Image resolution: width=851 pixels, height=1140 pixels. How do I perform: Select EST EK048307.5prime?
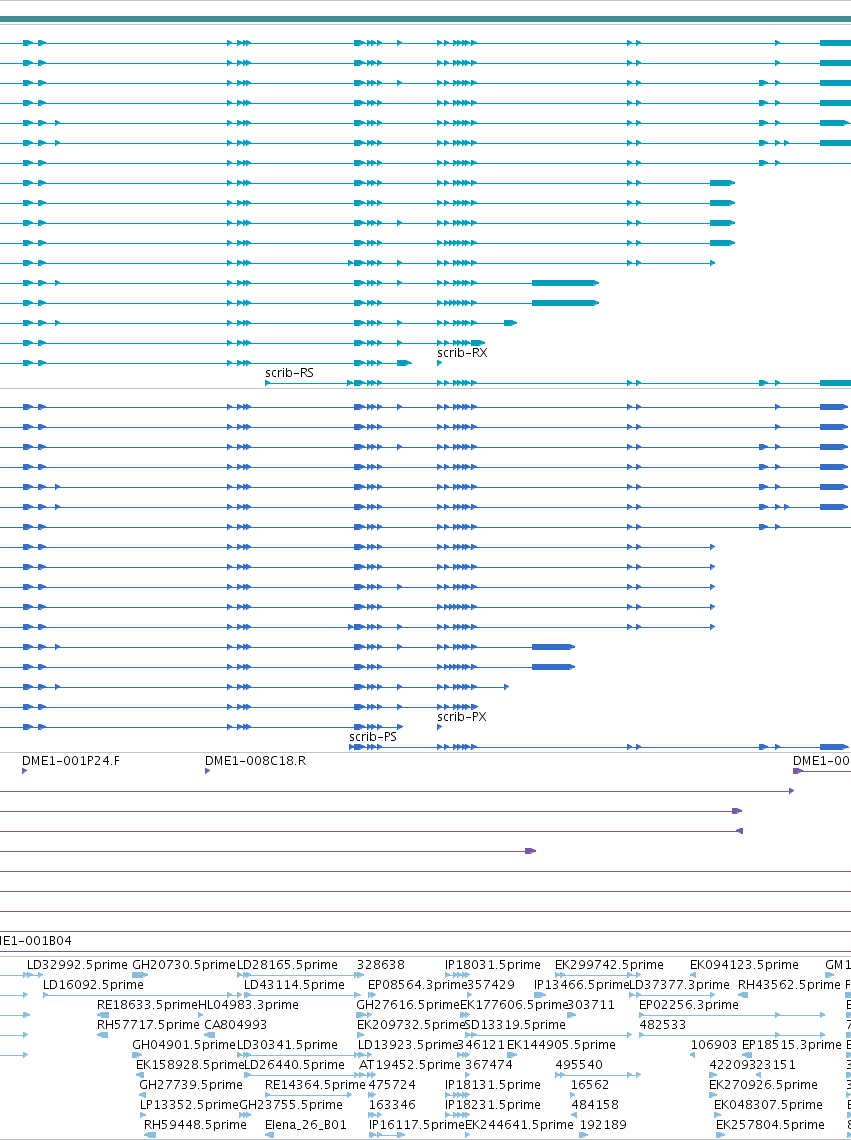click(768, 1104)
